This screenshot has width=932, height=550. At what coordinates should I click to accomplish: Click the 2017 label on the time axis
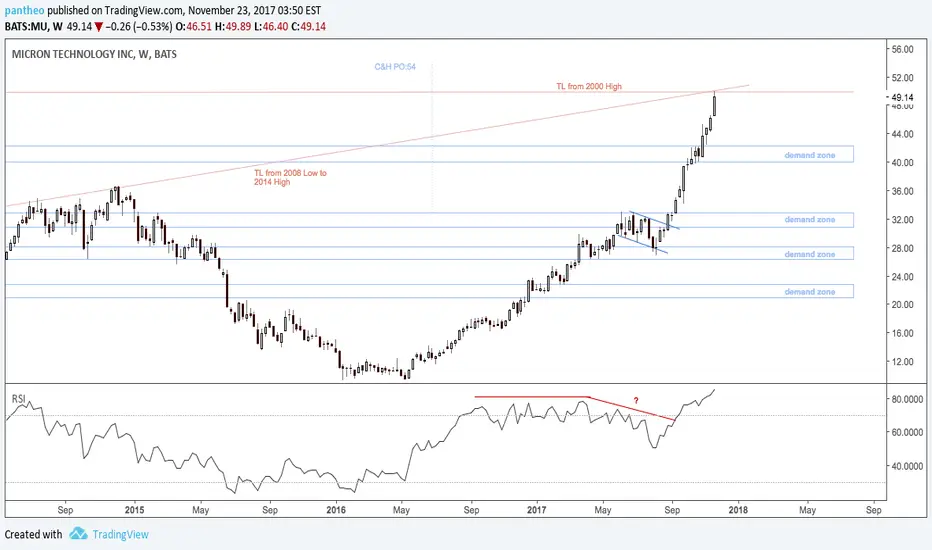coord(537,510)
